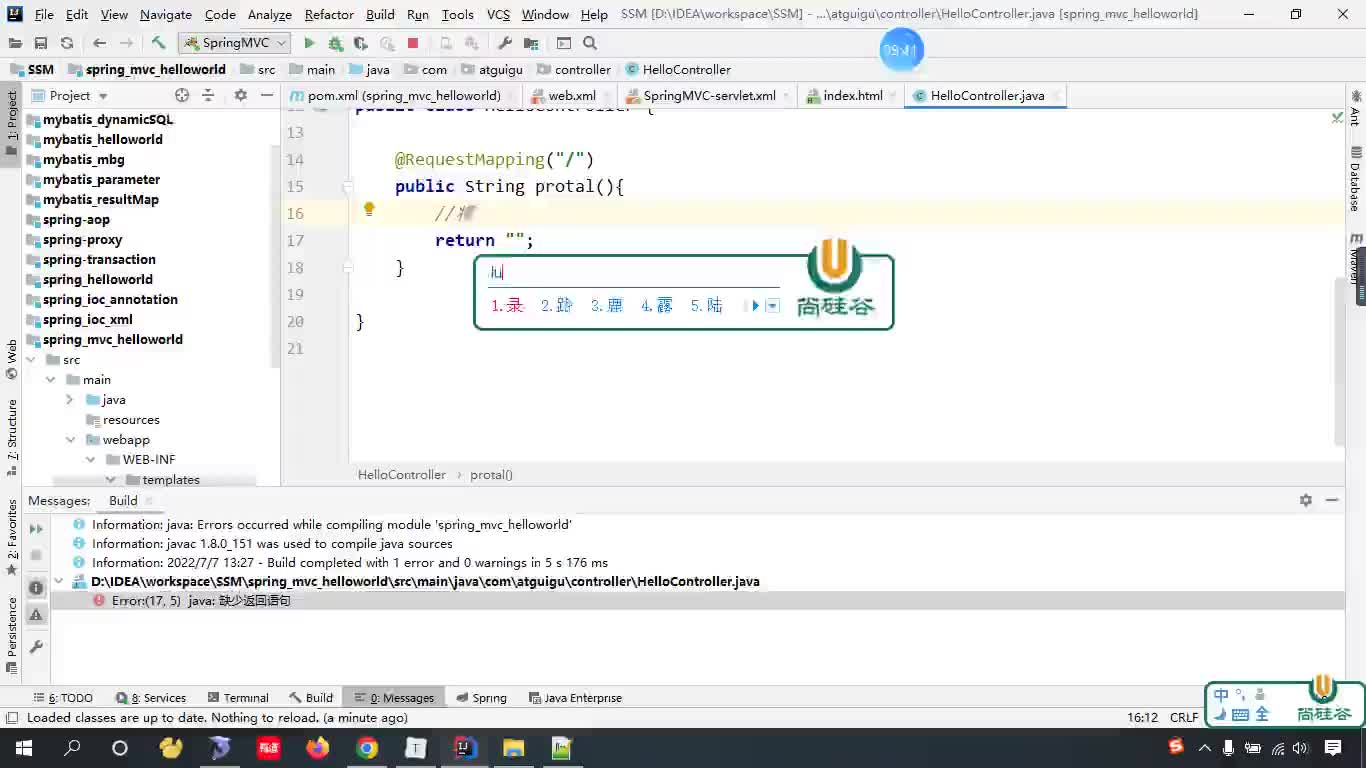1366x768 pixels.
Task: Click the CRLF line separator indicator
Action: click(x=1183, y=718)
